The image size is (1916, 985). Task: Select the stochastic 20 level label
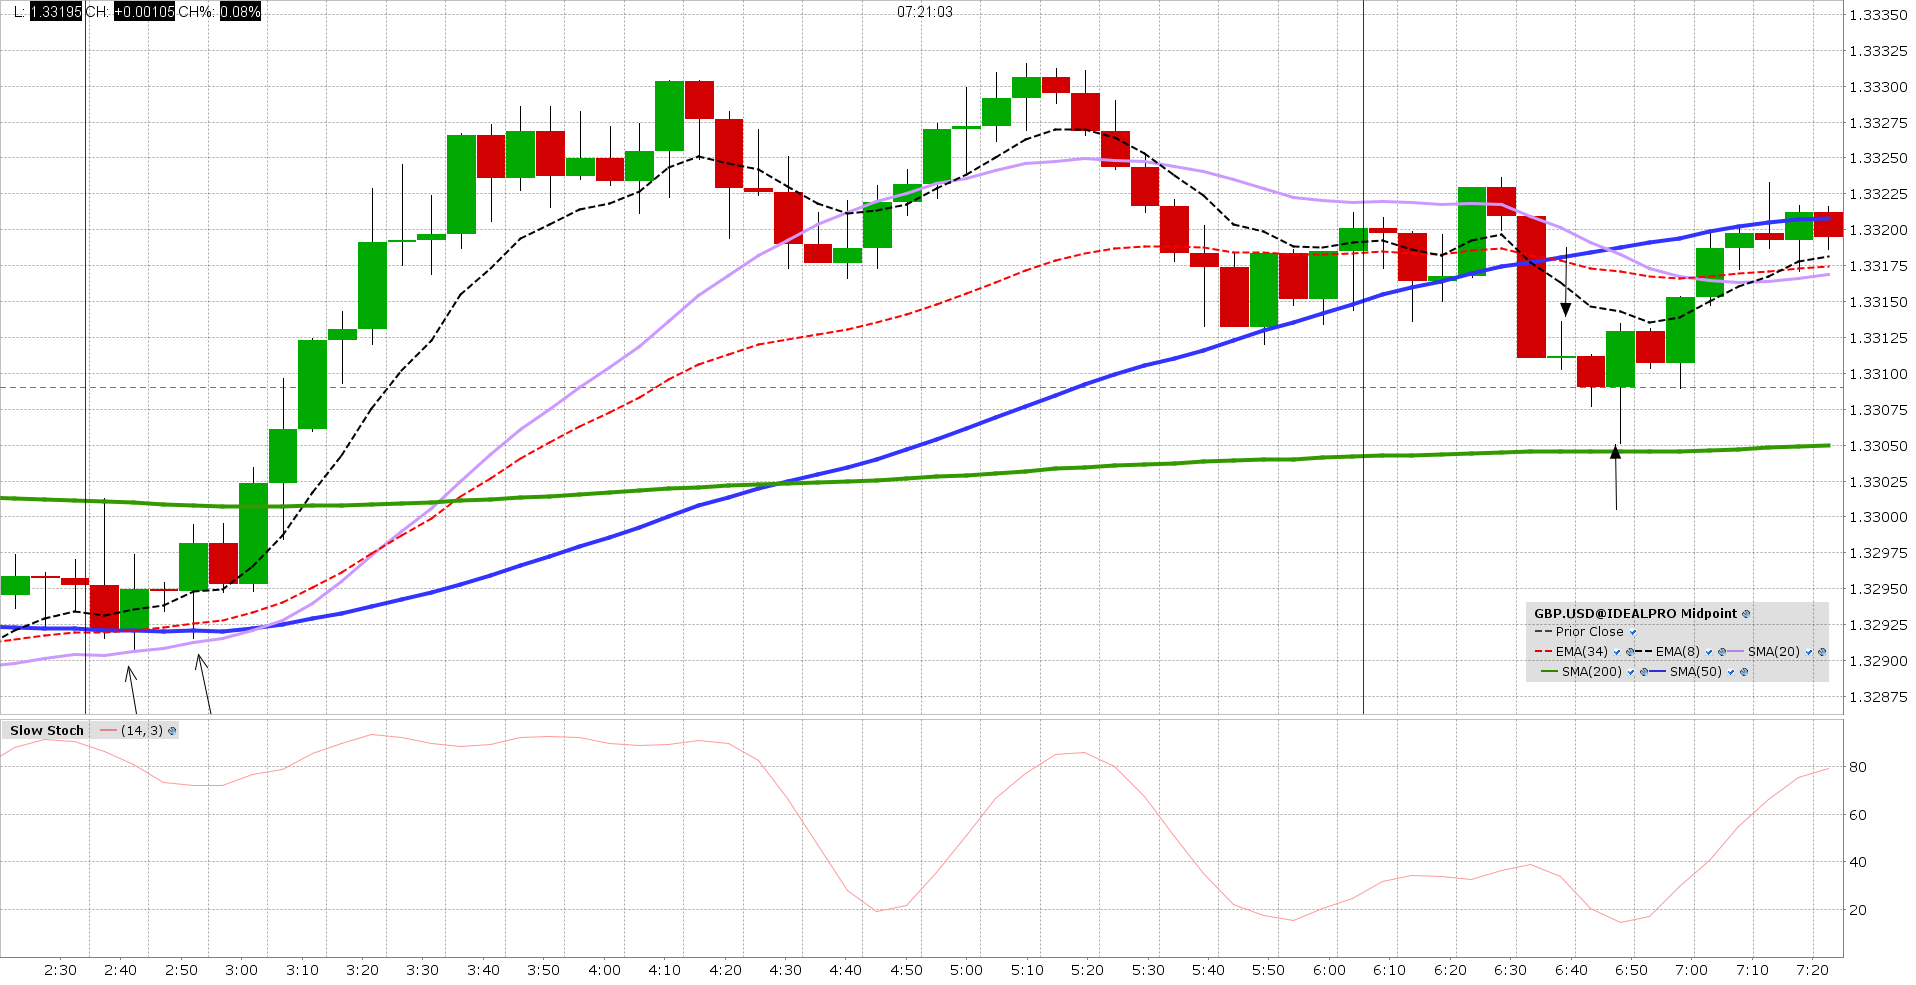[1858, 910]
